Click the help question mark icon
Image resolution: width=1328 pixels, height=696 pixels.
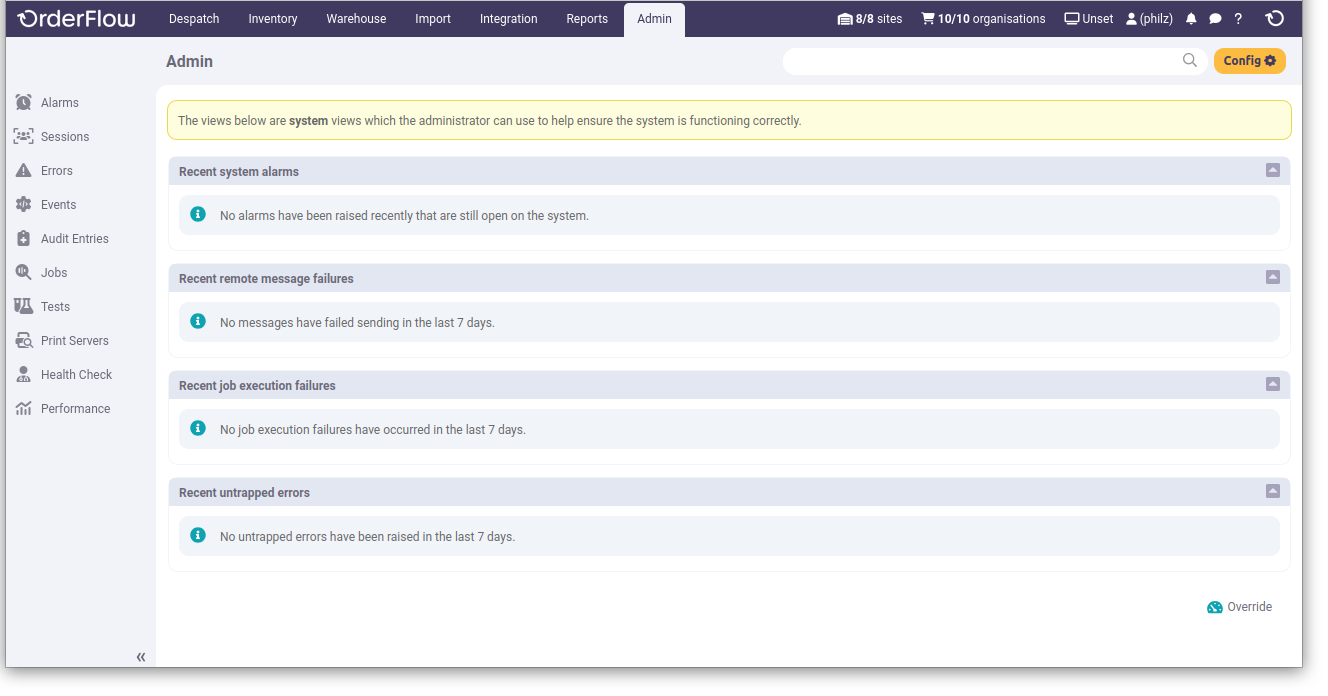(1238, 18)
